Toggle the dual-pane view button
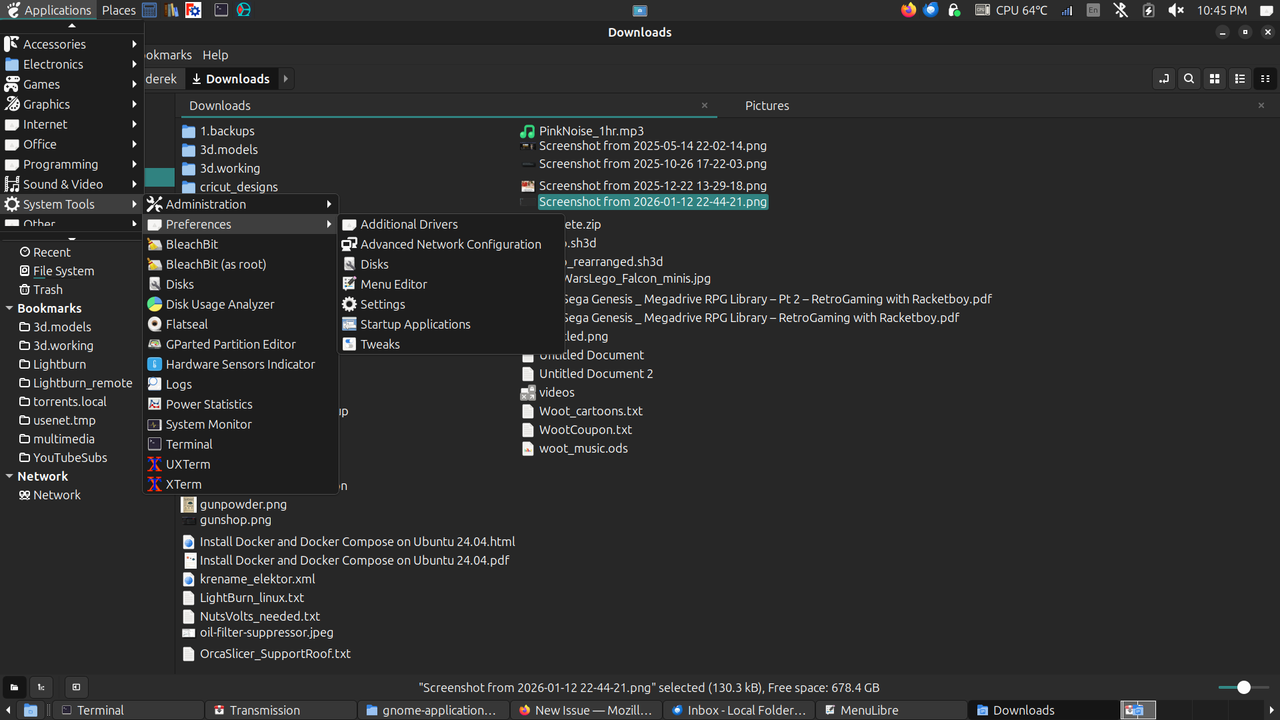The image size is (1280, 720). pos(76,687)
